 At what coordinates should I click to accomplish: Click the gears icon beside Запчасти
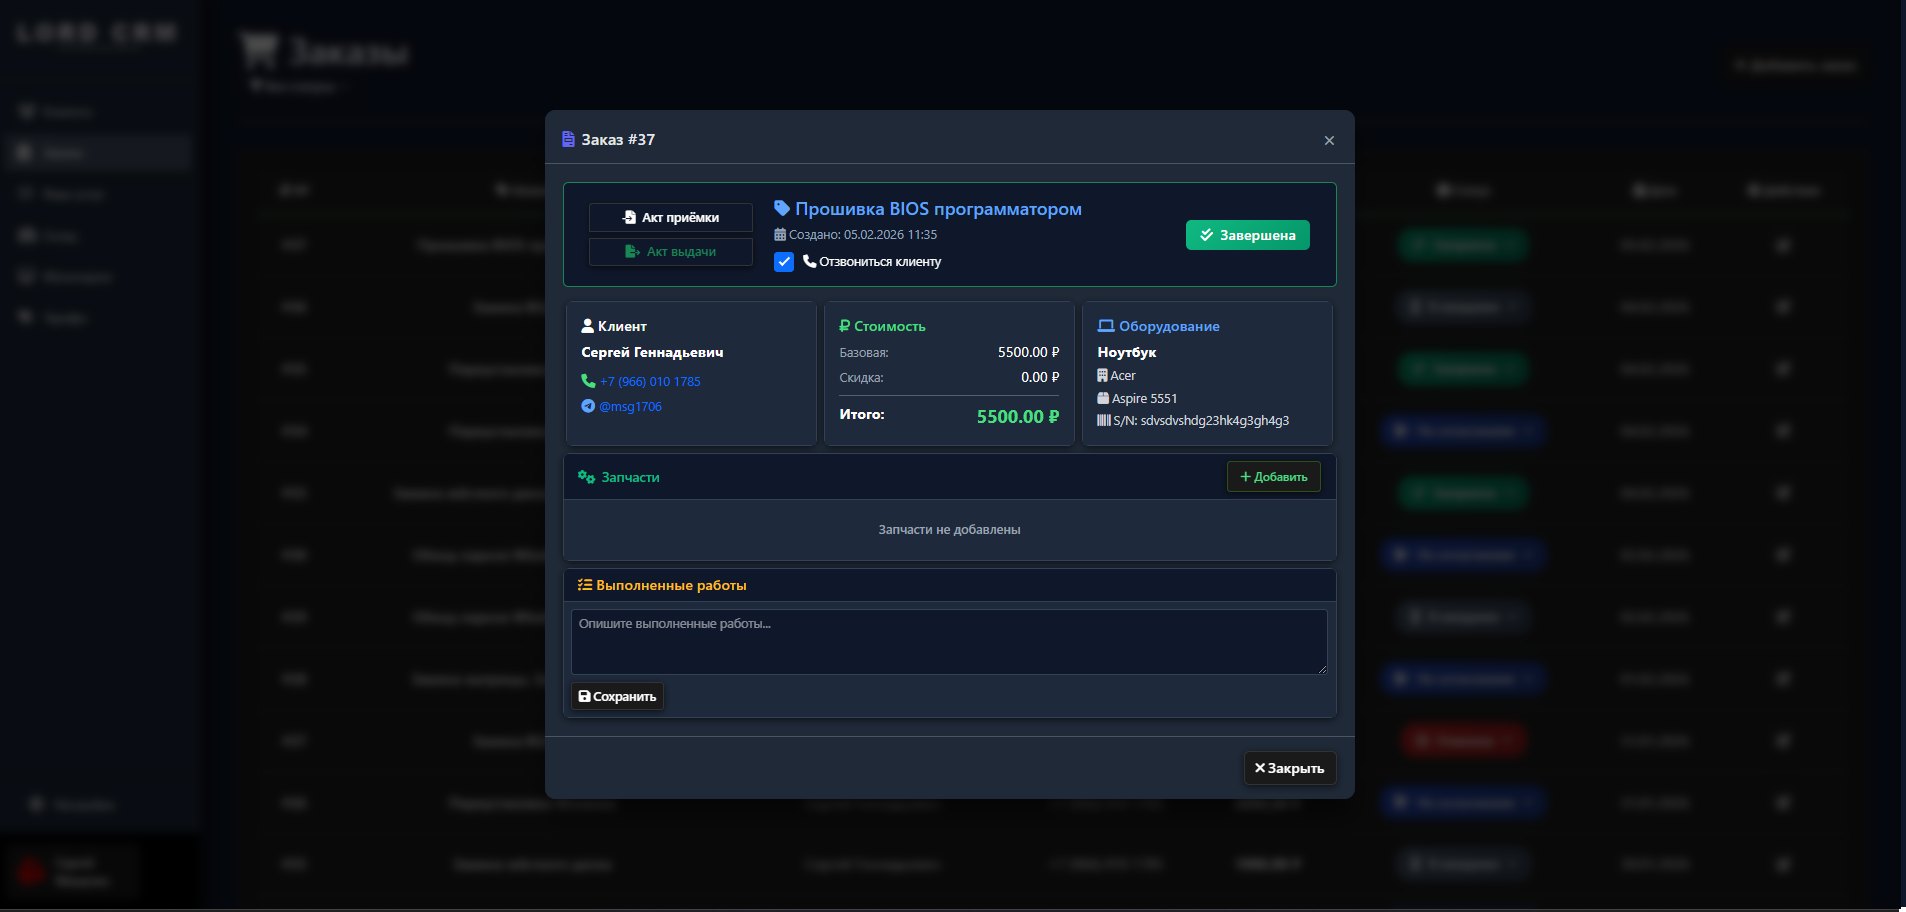tap(586, 477)
